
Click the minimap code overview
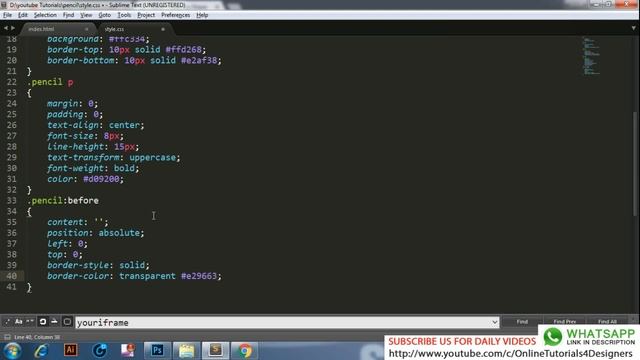click(x=591, y=56)
